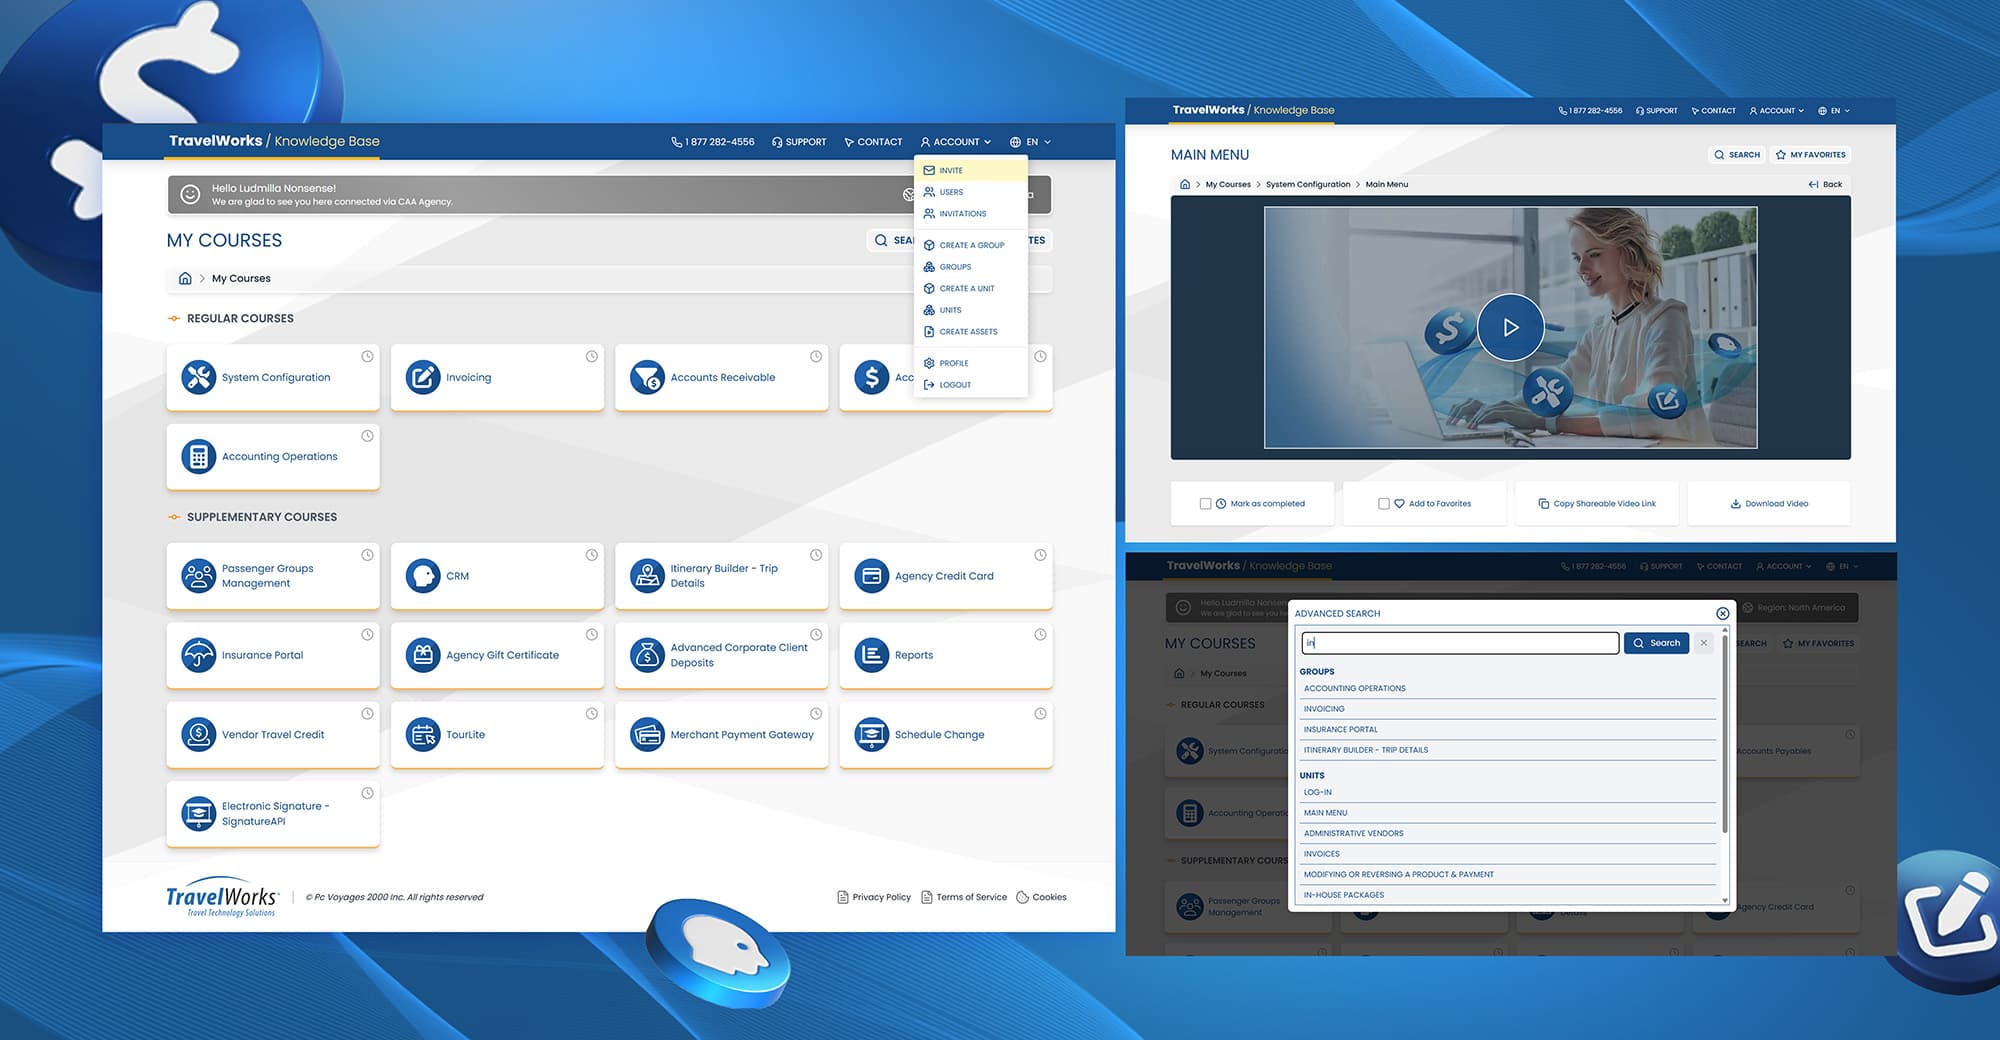The height and width of the screenshot is (1040, 2000).
Task: Open Terms of Service footer link
Action: pyautogui.click(x=964, y=897)
